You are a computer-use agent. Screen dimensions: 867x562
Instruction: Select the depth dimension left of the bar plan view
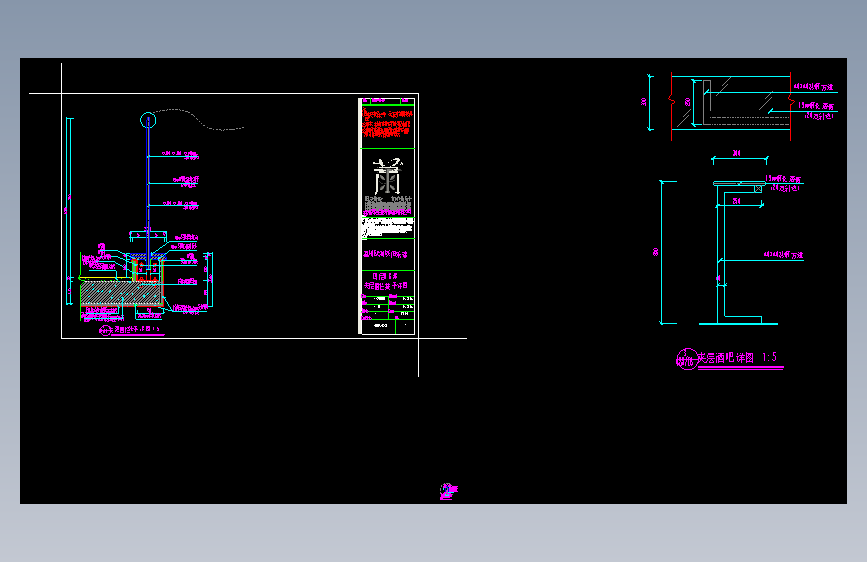pos(648,103)
